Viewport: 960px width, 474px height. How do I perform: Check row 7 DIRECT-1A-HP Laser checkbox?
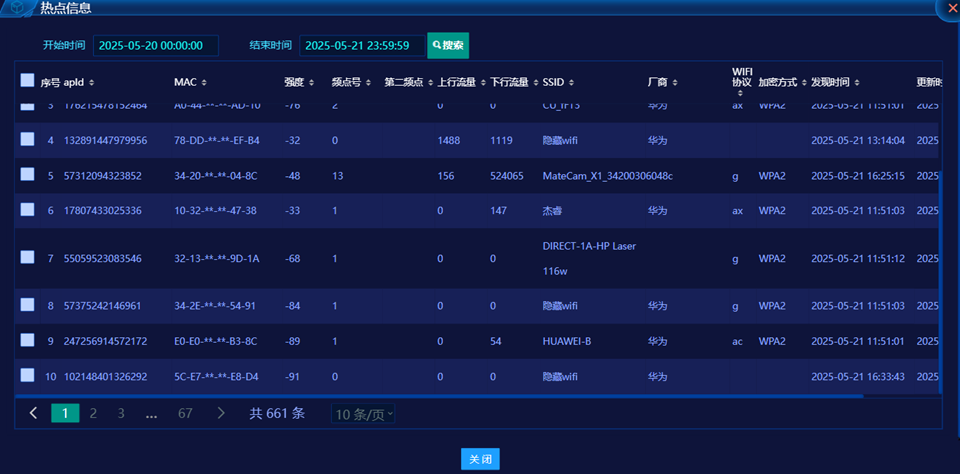[x=27, y=257]
